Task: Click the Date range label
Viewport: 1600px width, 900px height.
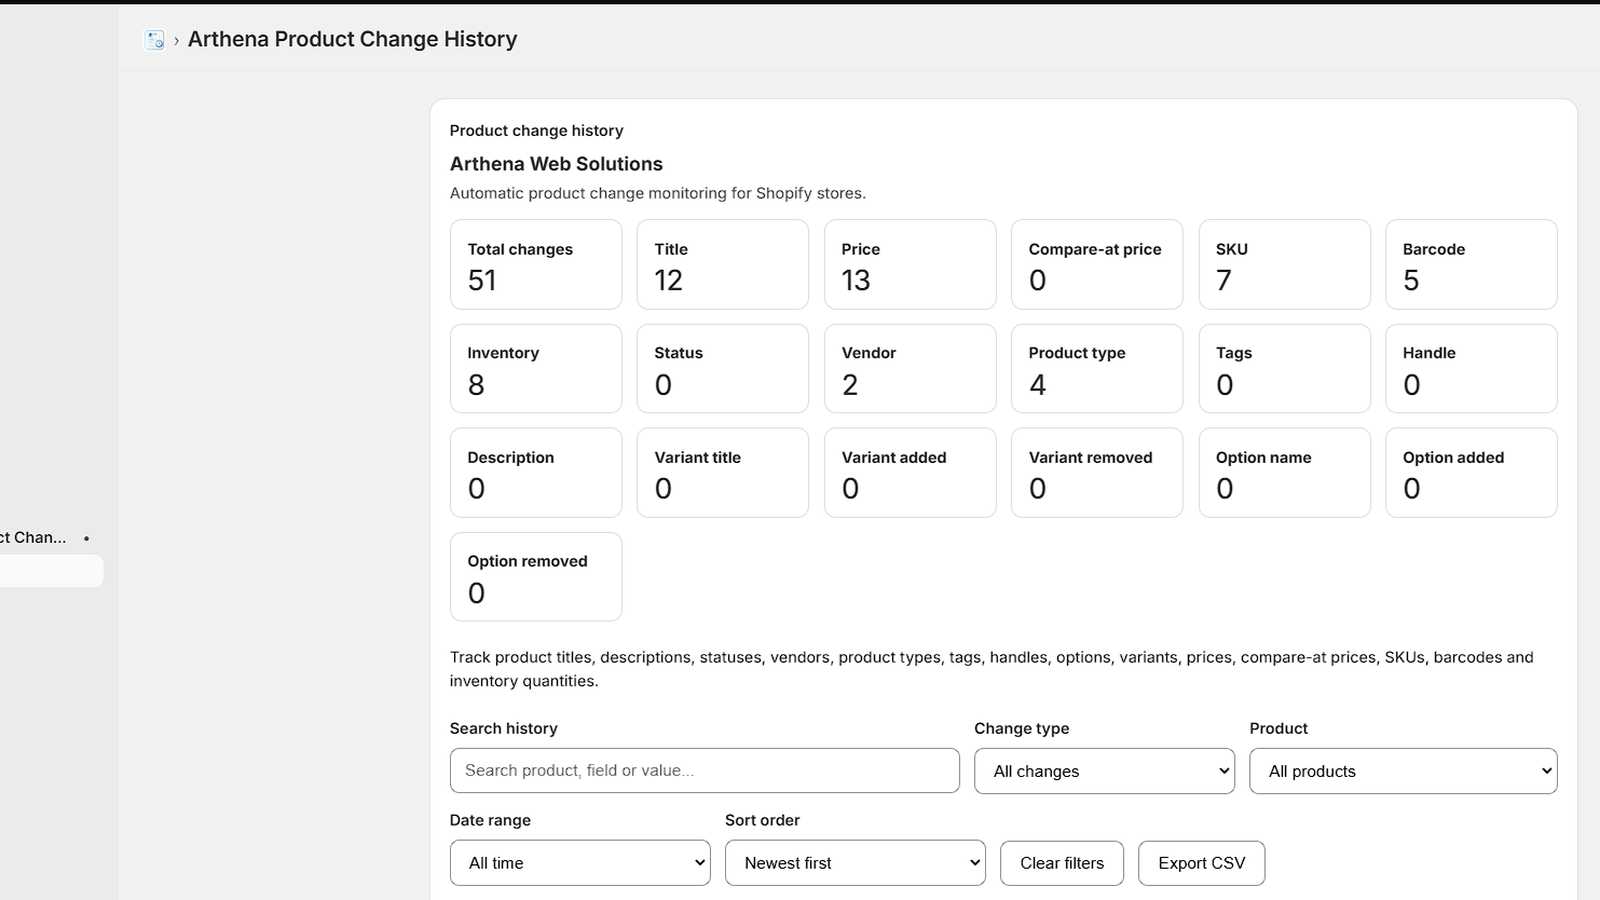Action: pos(490,820)
